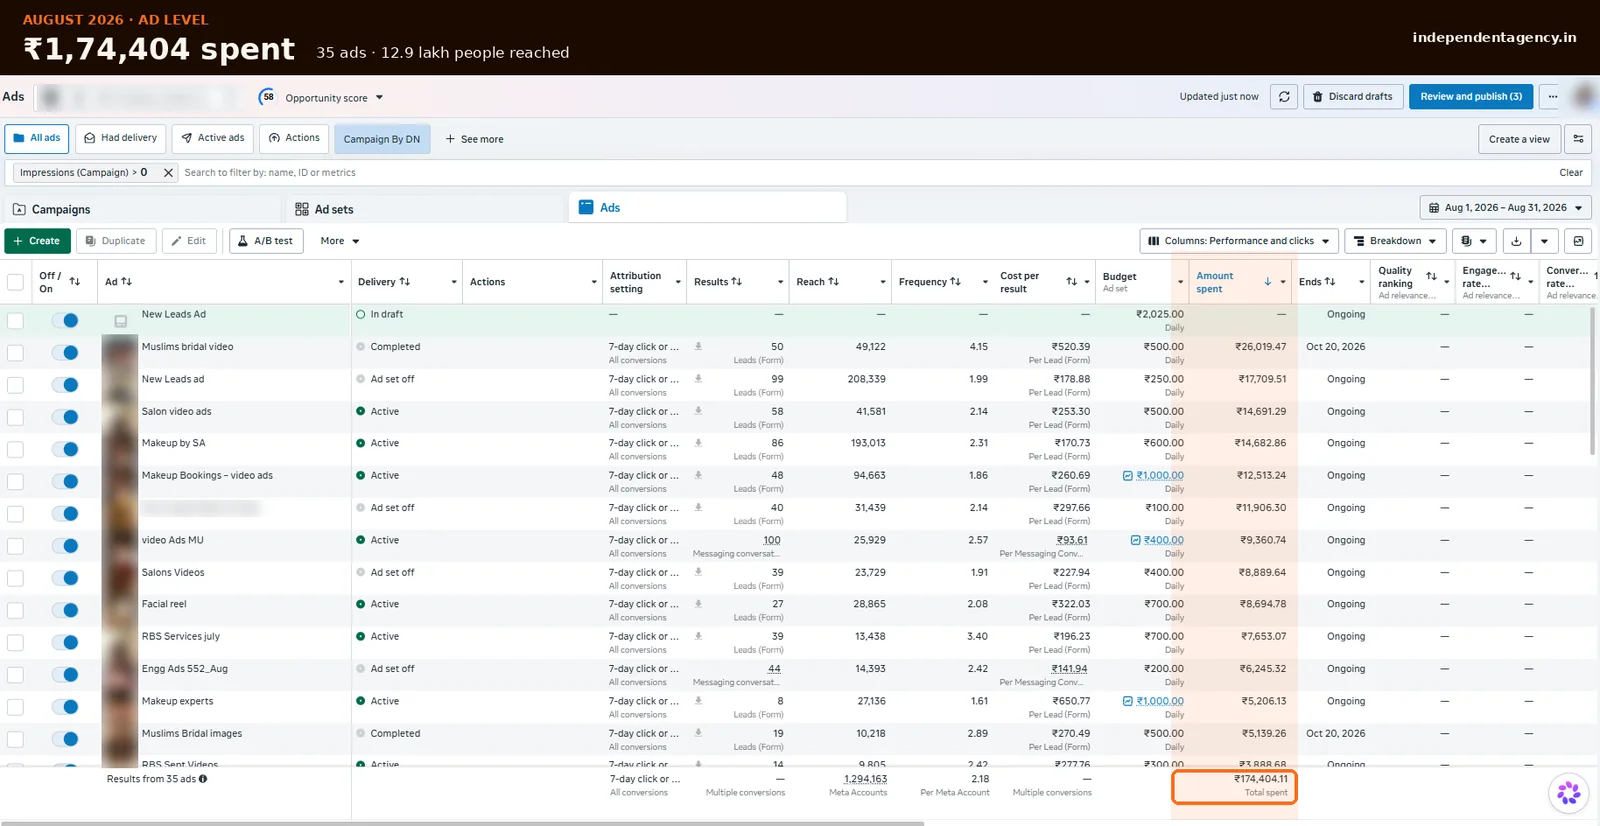Image resolution: width=1600 pixels, height=826 pixels.
Task: Click the info icon beside Results from 35 ads
Action: coord(203,779)
